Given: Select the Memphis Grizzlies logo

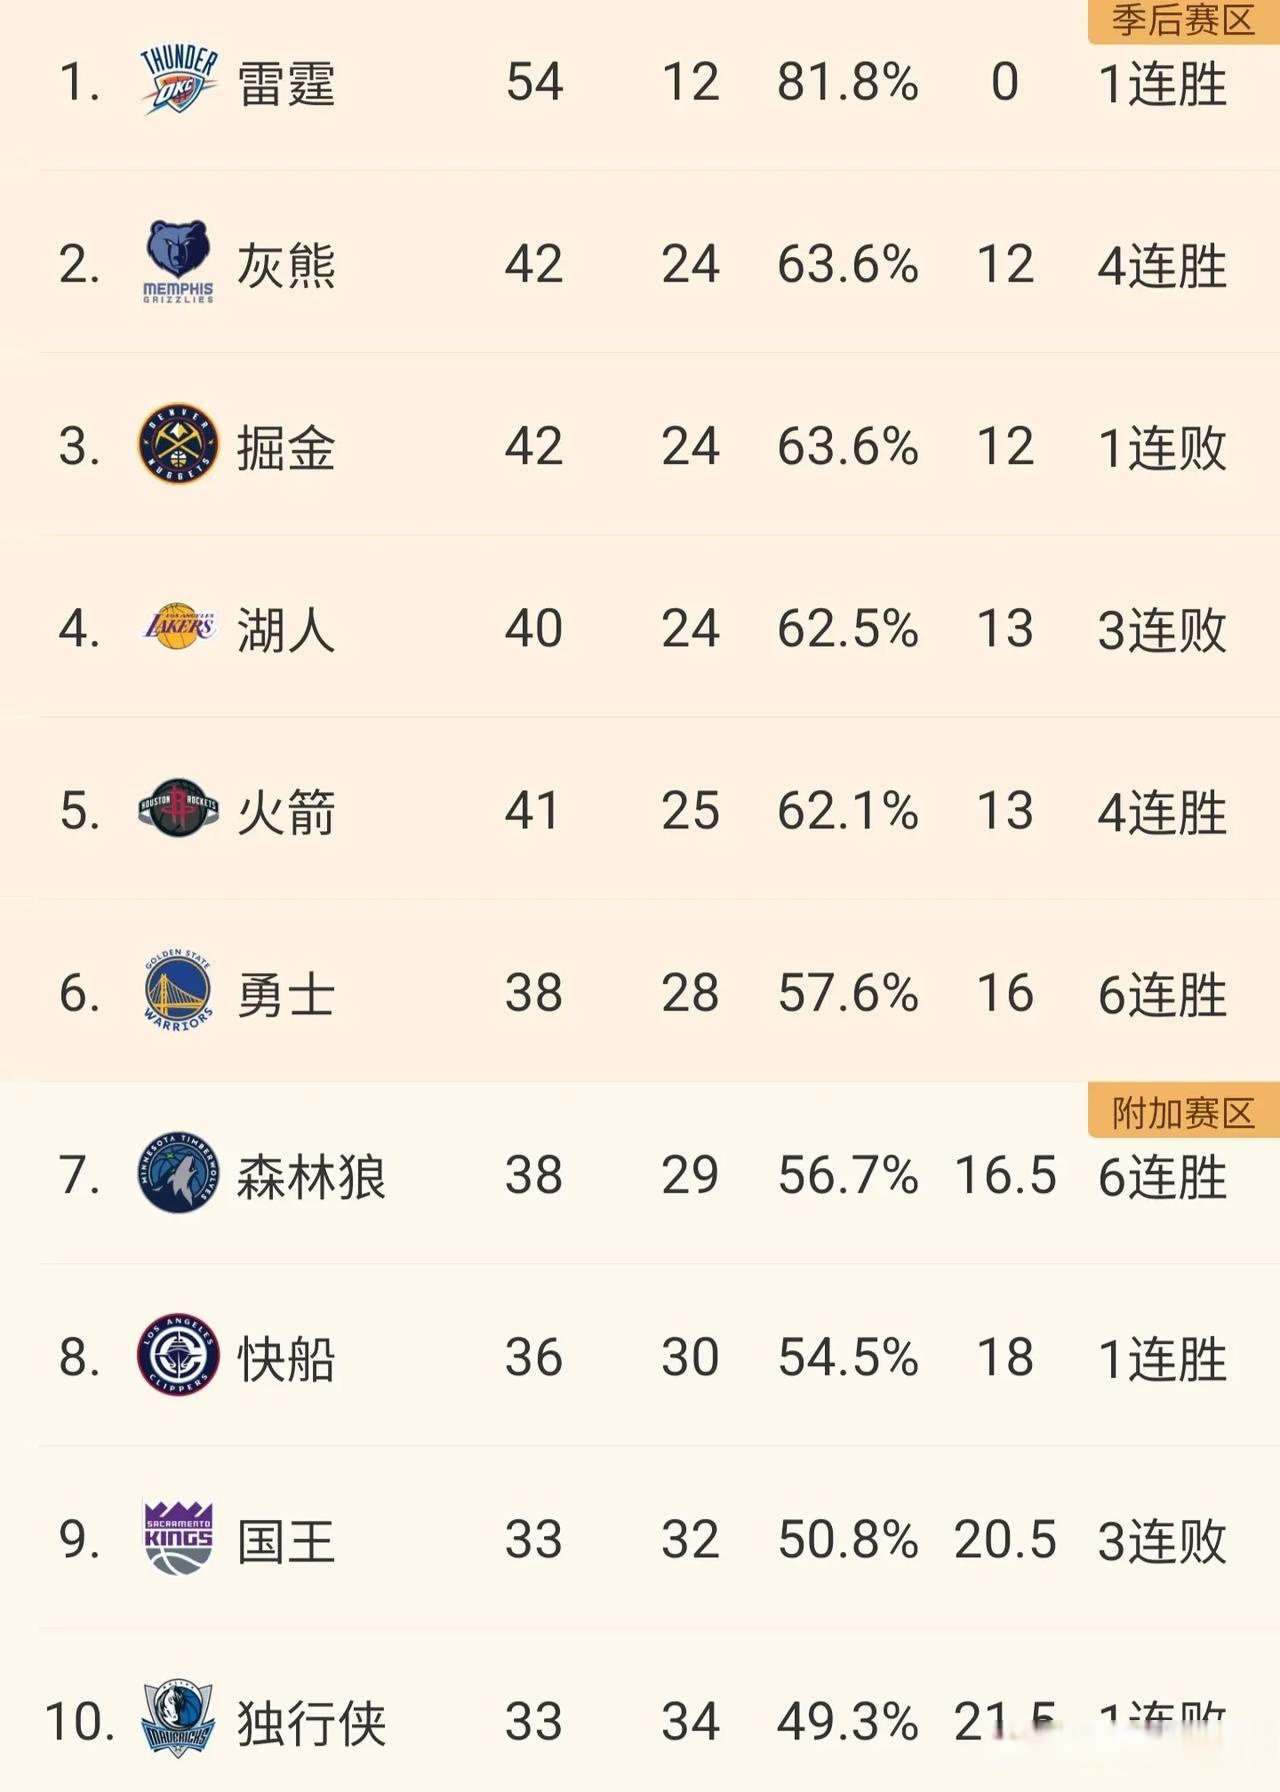Looking at the screenshot, I should coord(176,263).
